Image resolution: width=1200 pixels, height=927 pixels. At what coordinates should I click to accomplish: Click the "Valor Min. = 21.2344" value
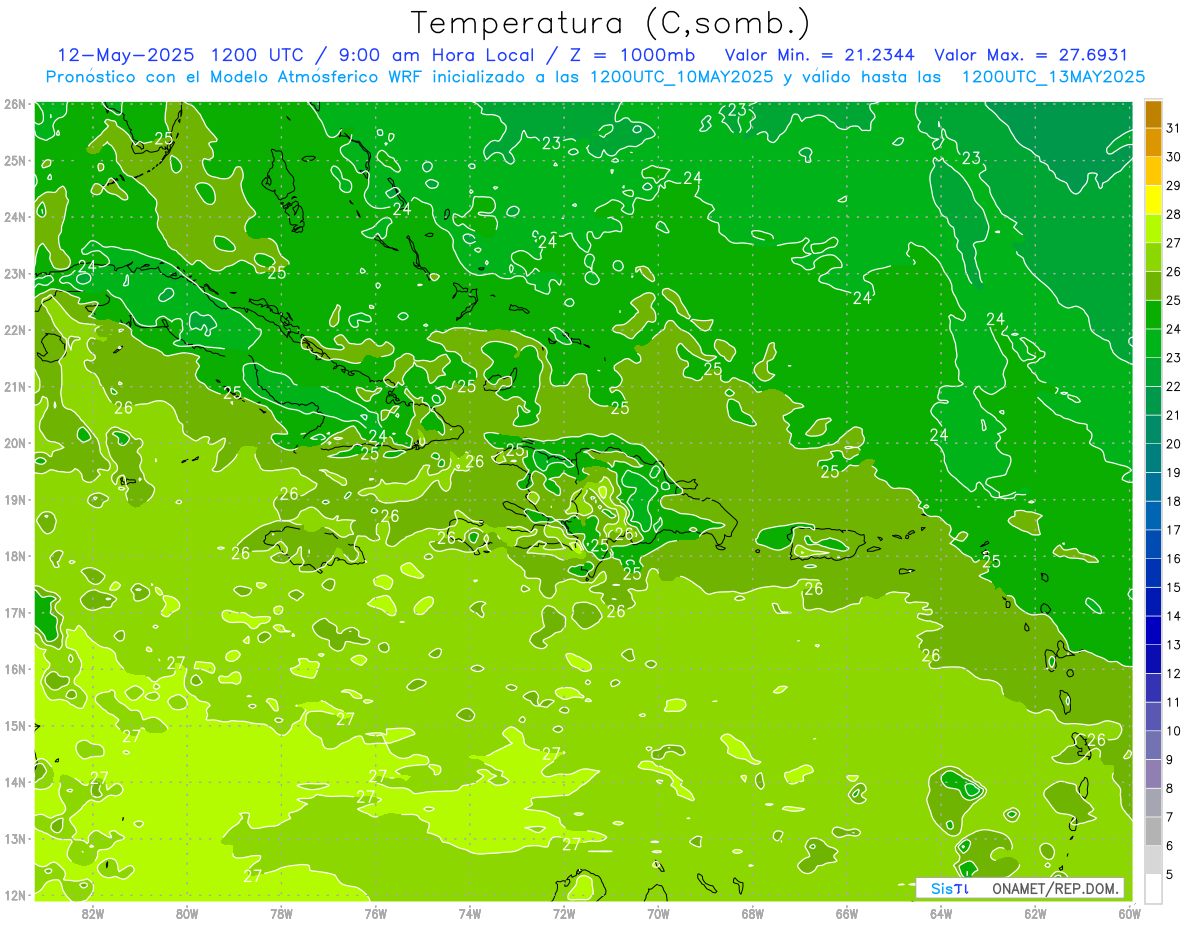[820, 55]
